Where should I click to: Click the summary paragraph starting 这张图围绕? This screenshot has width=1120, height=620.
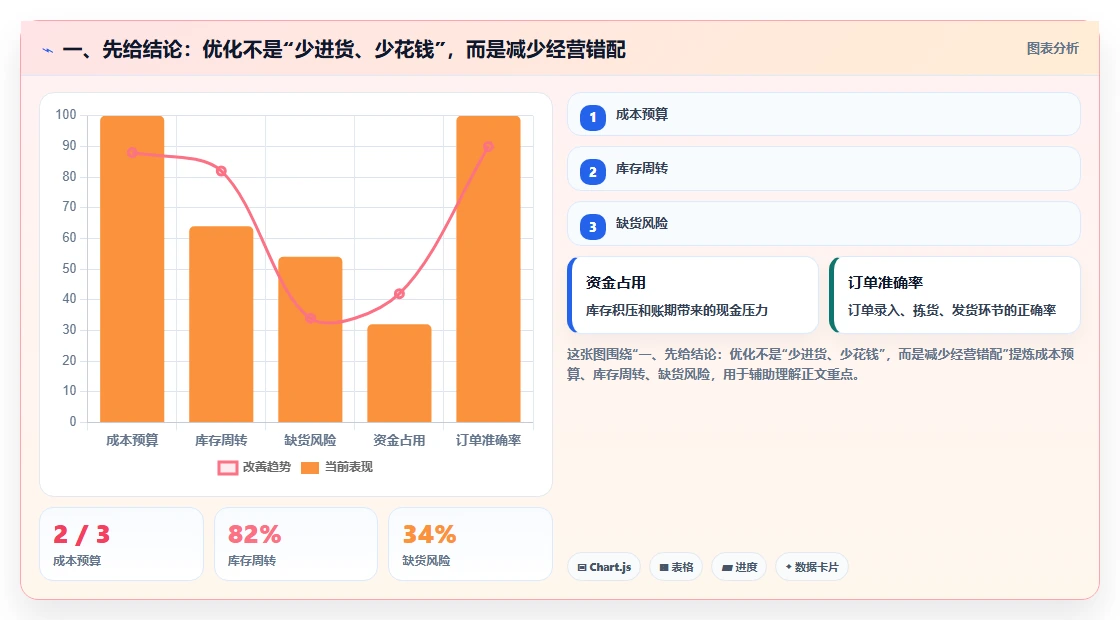coord(821,364)
